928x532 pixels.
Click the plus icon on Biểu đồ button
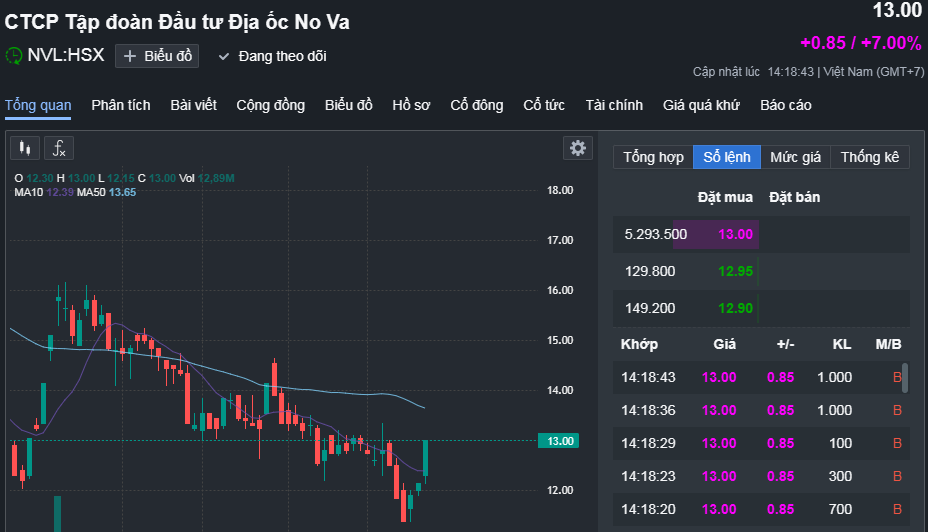coord(129,56)
